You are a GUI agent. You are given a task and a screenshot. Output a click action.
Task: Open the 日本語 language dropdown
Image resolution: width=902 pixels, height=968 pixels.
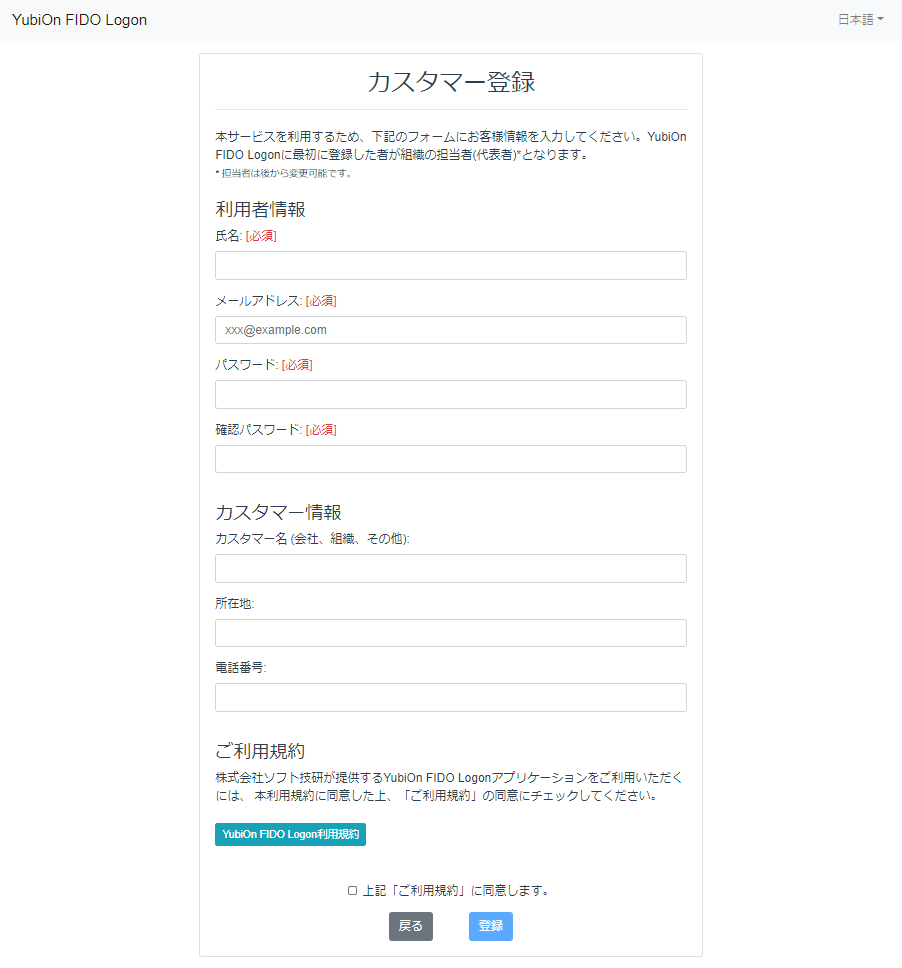(x=860, y=20)
